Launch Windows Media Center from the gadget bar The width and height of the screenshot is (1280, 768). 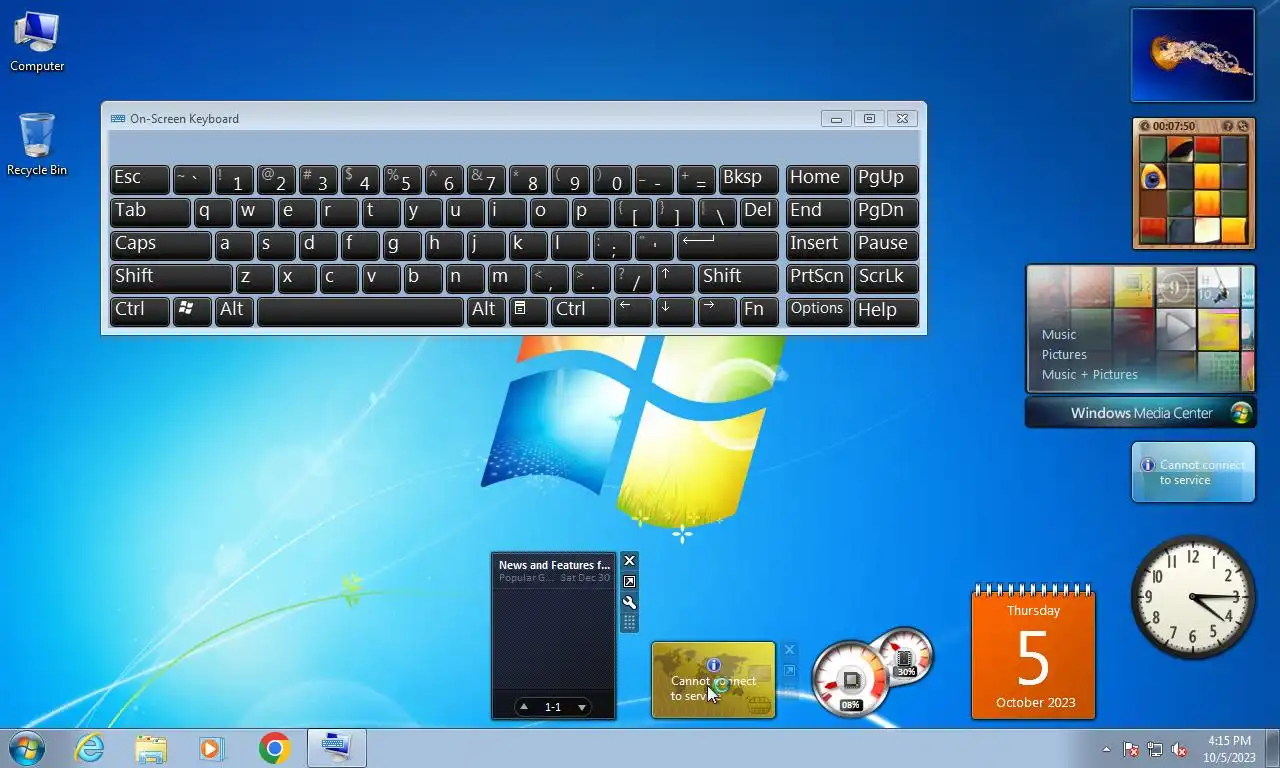click(1141, 412)
